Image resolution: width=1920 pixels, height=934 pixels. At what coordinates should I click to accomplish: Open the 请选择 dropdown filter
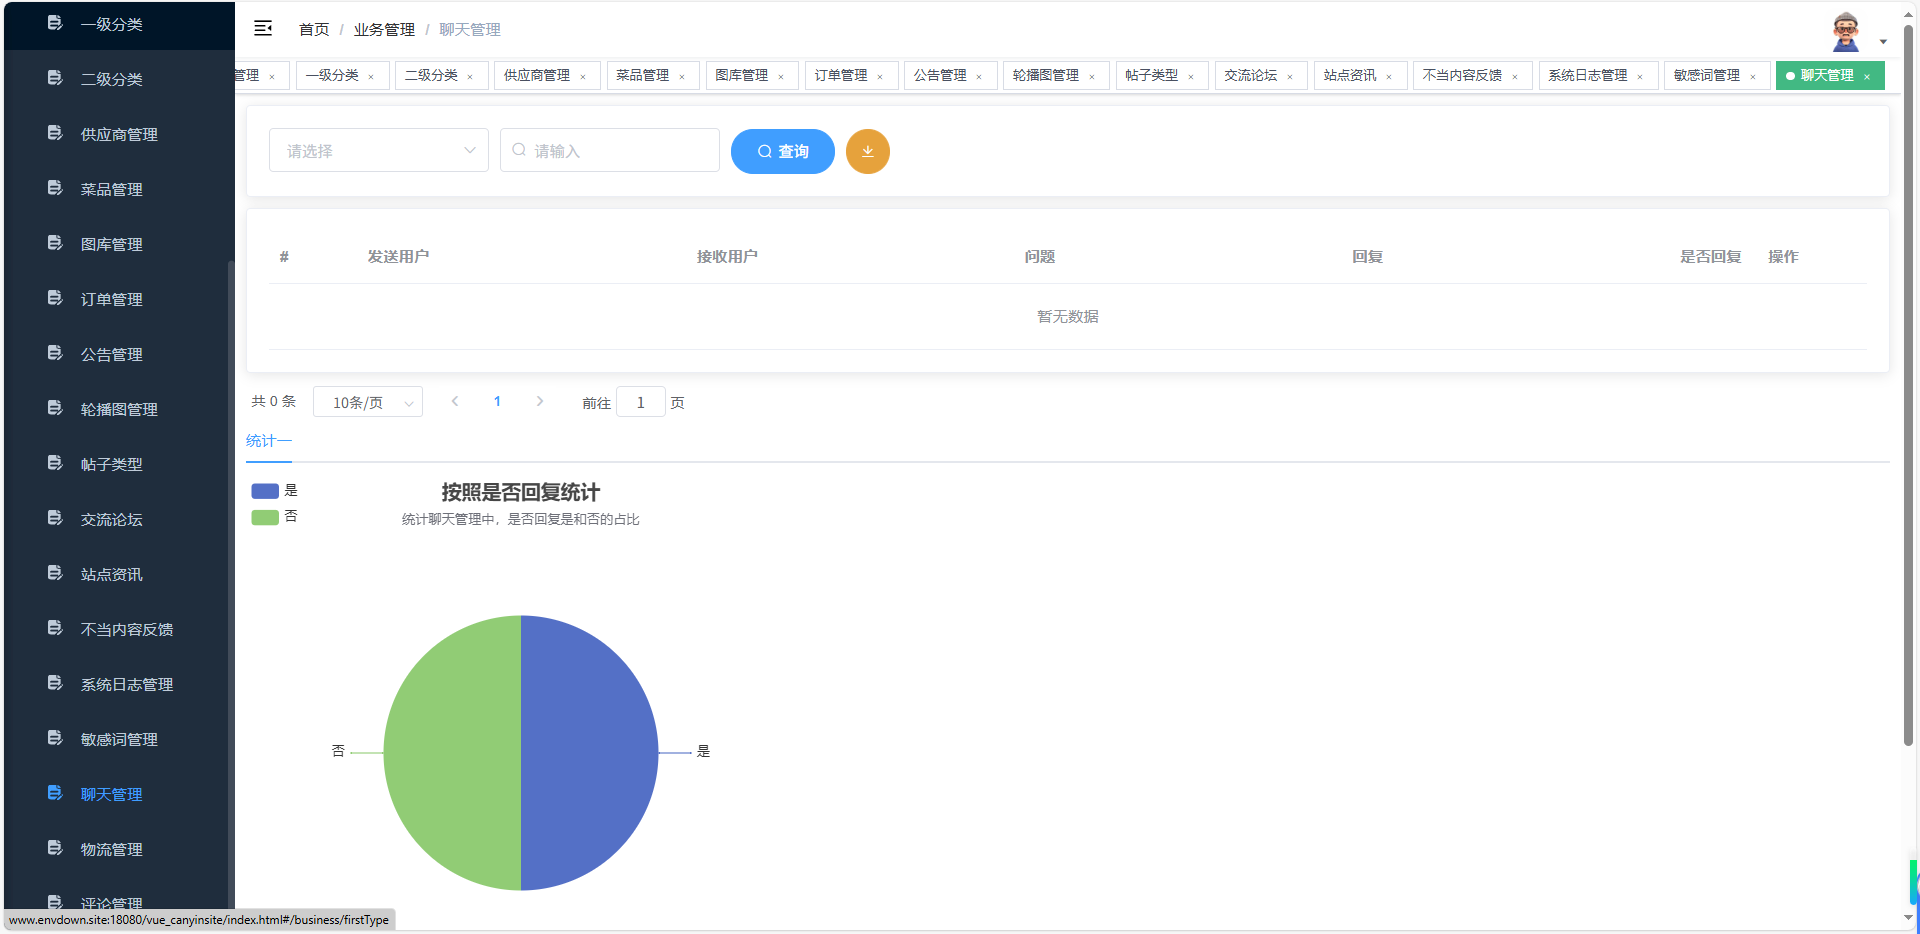[x=378, y=150]
